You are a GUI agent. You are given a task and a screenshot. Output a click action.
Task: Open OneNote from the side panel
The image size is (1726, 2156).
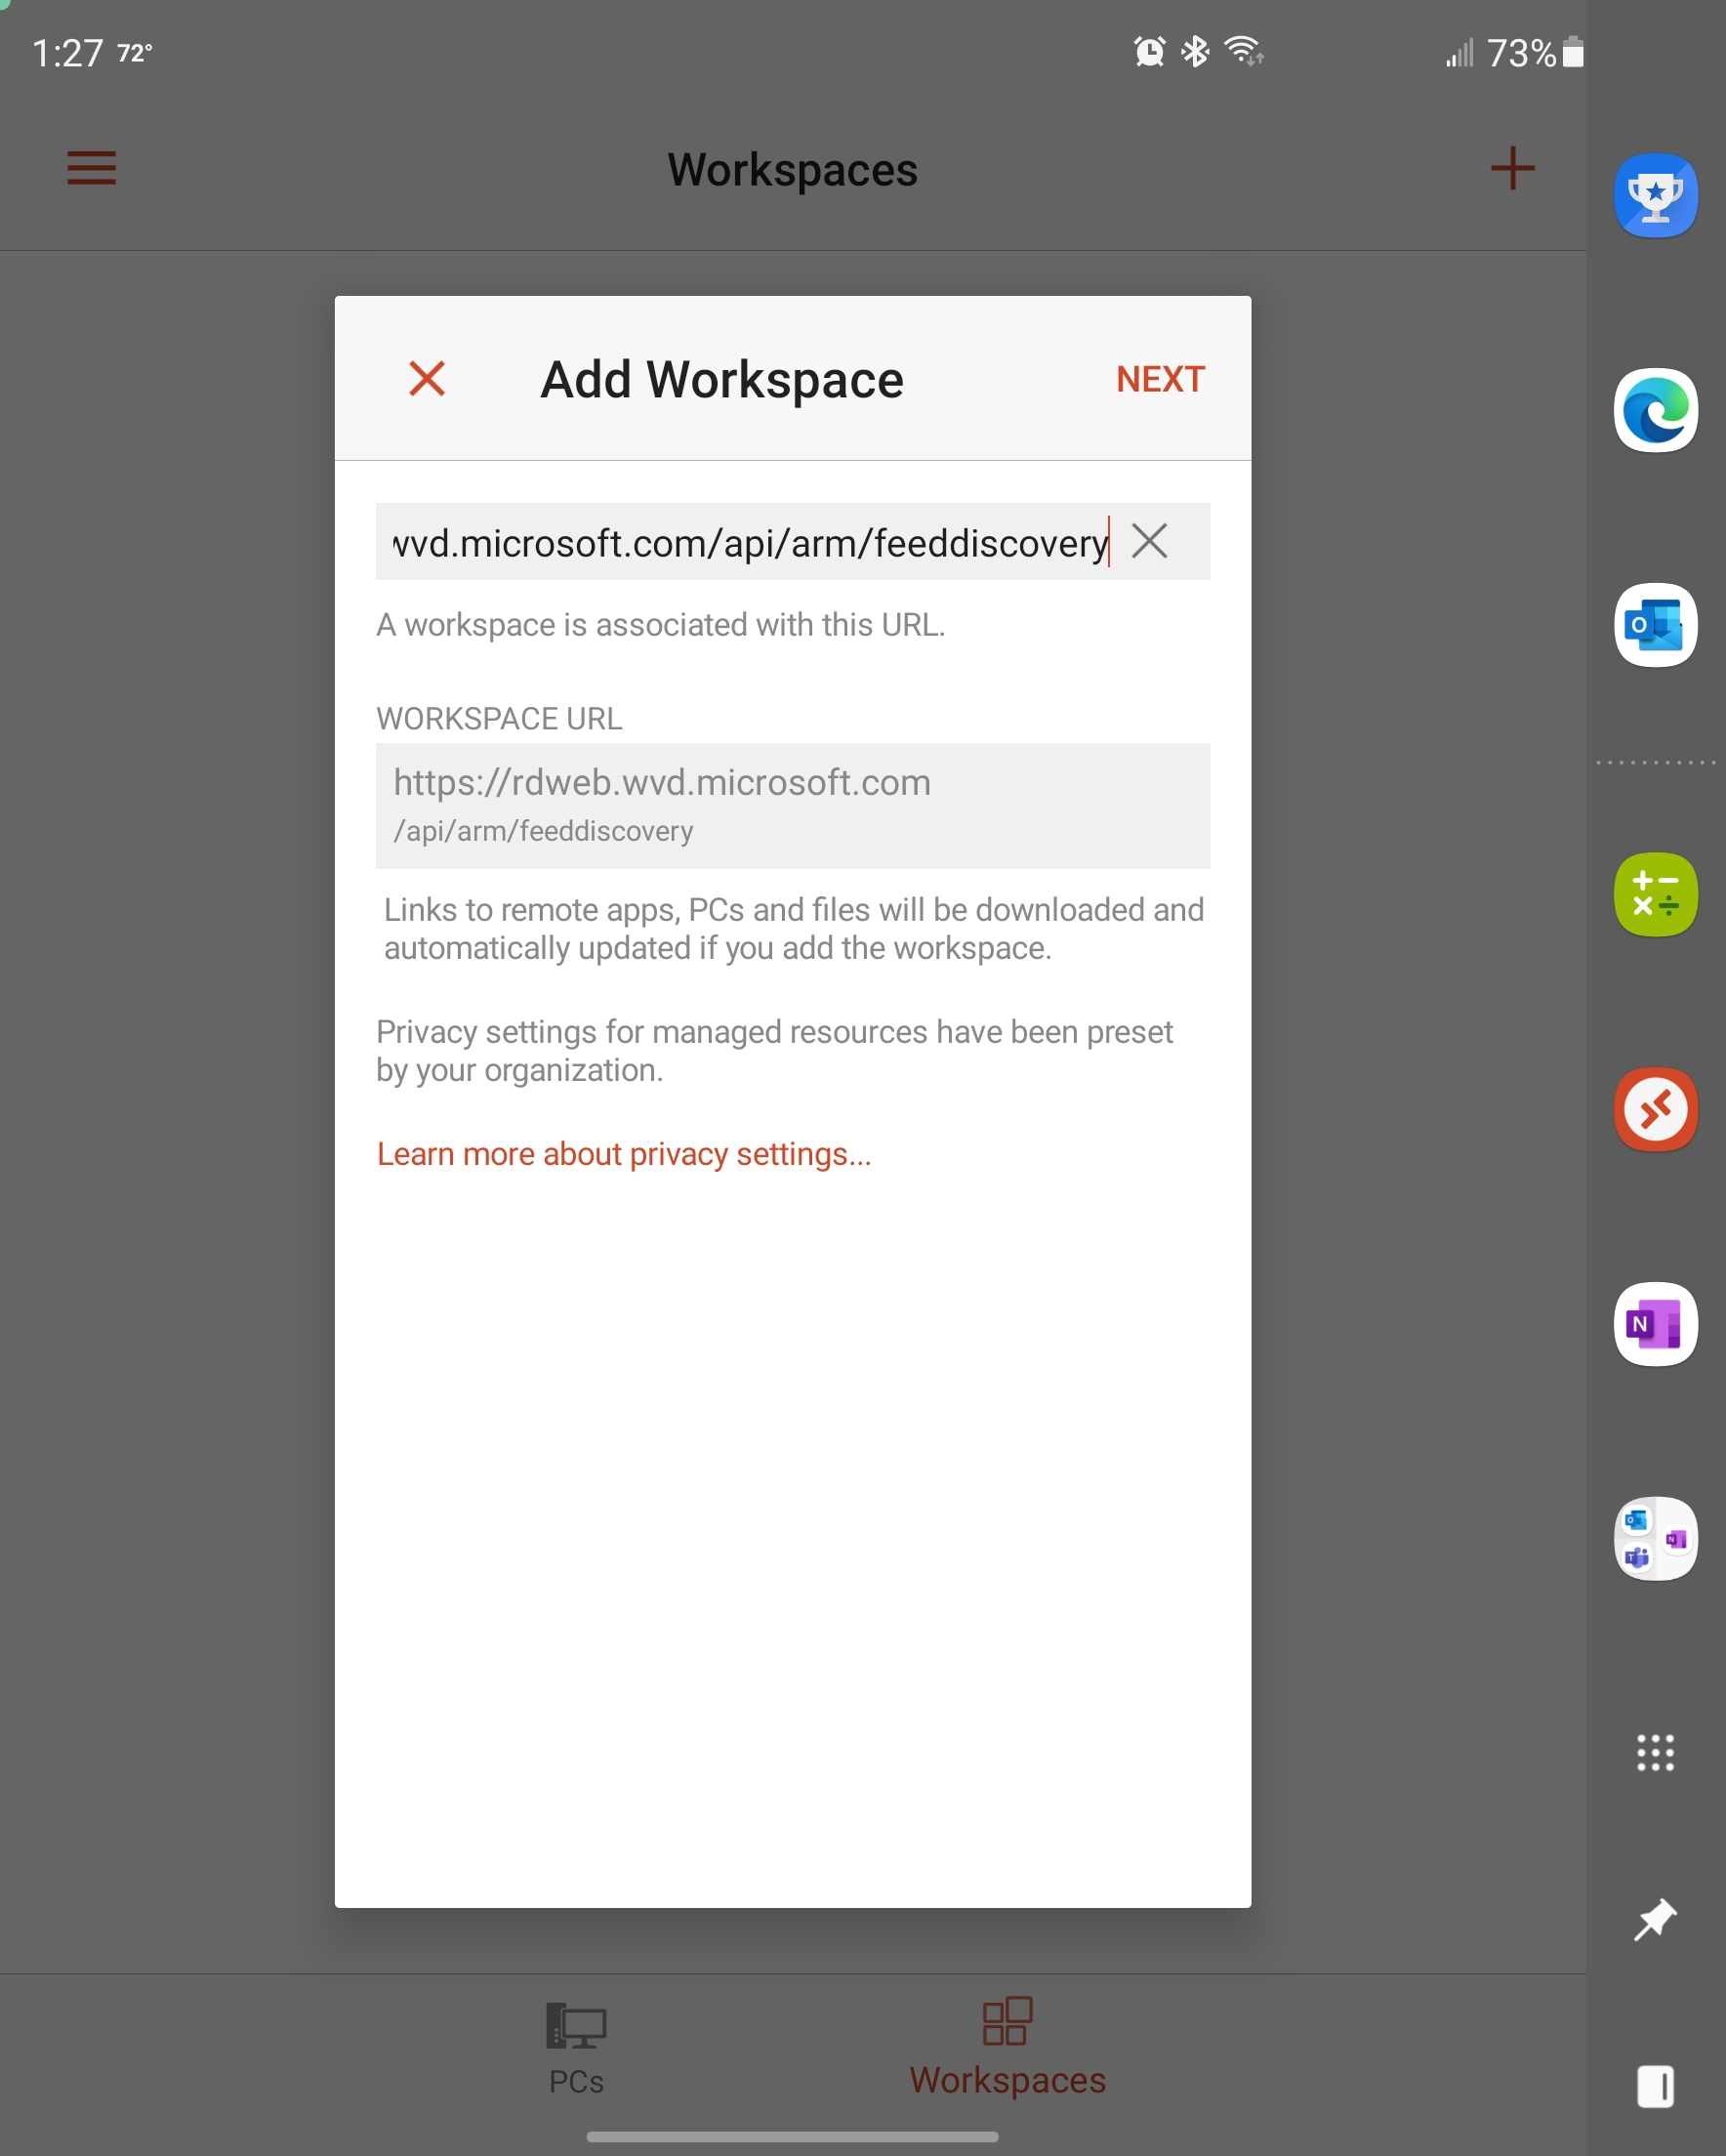1655,1322
